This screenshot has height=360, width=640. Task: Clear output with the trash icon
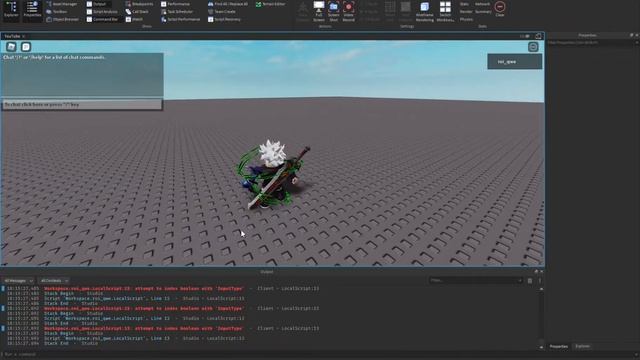click(530, 281)
